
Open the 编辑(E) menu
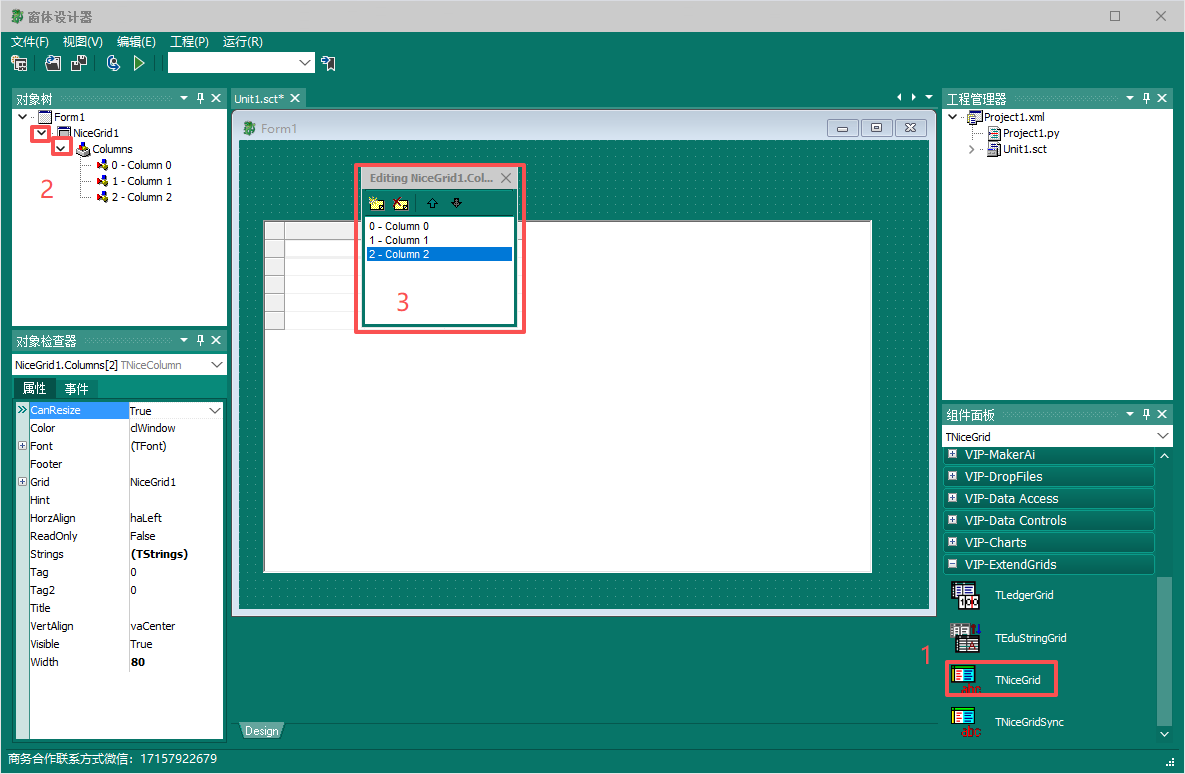tap(136, 42)
